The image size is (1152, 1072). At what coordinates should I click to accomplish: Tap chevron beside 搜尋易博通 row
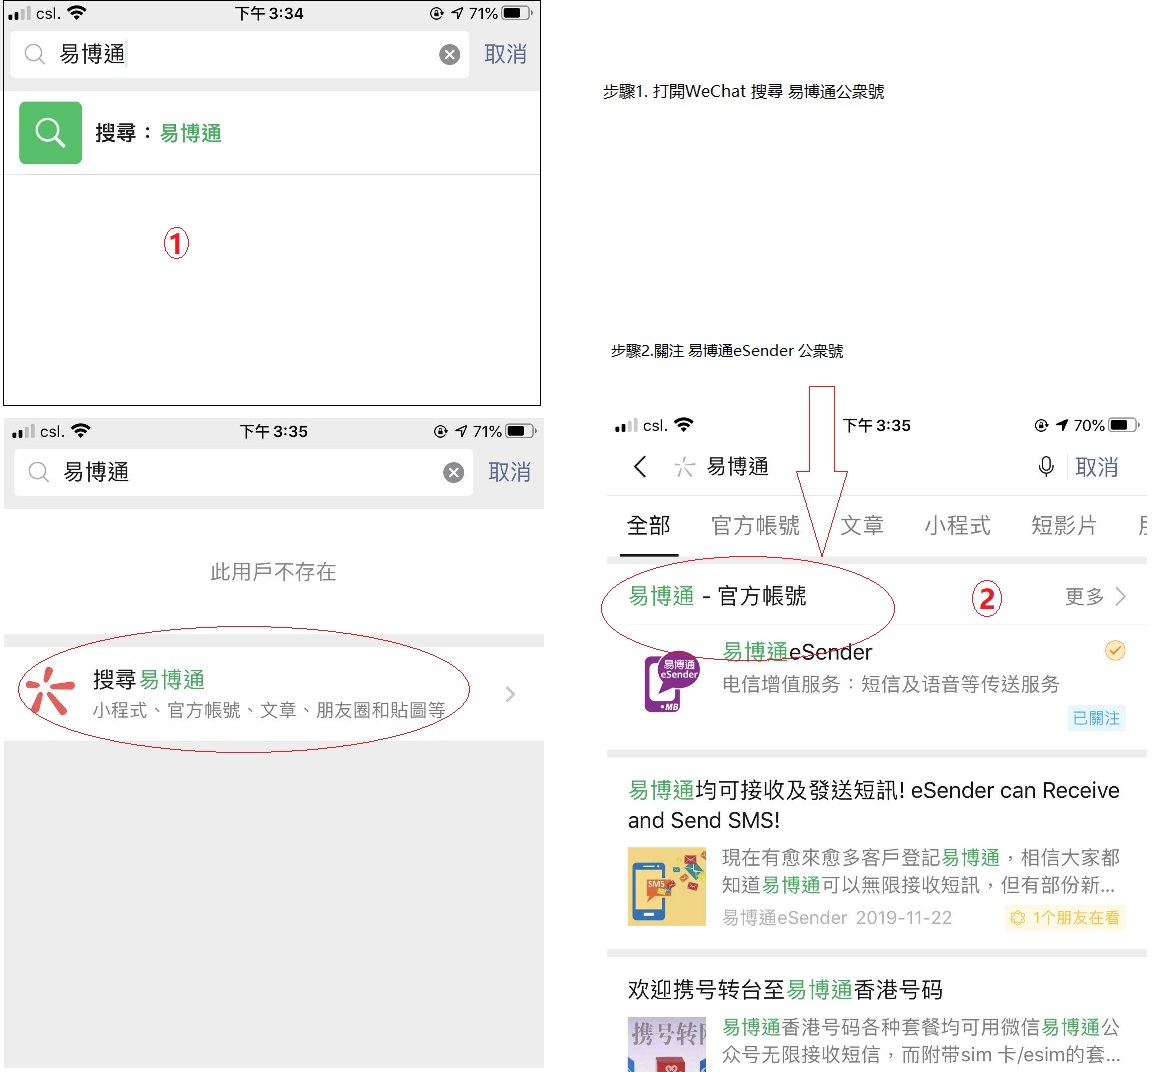click(511, 694)
